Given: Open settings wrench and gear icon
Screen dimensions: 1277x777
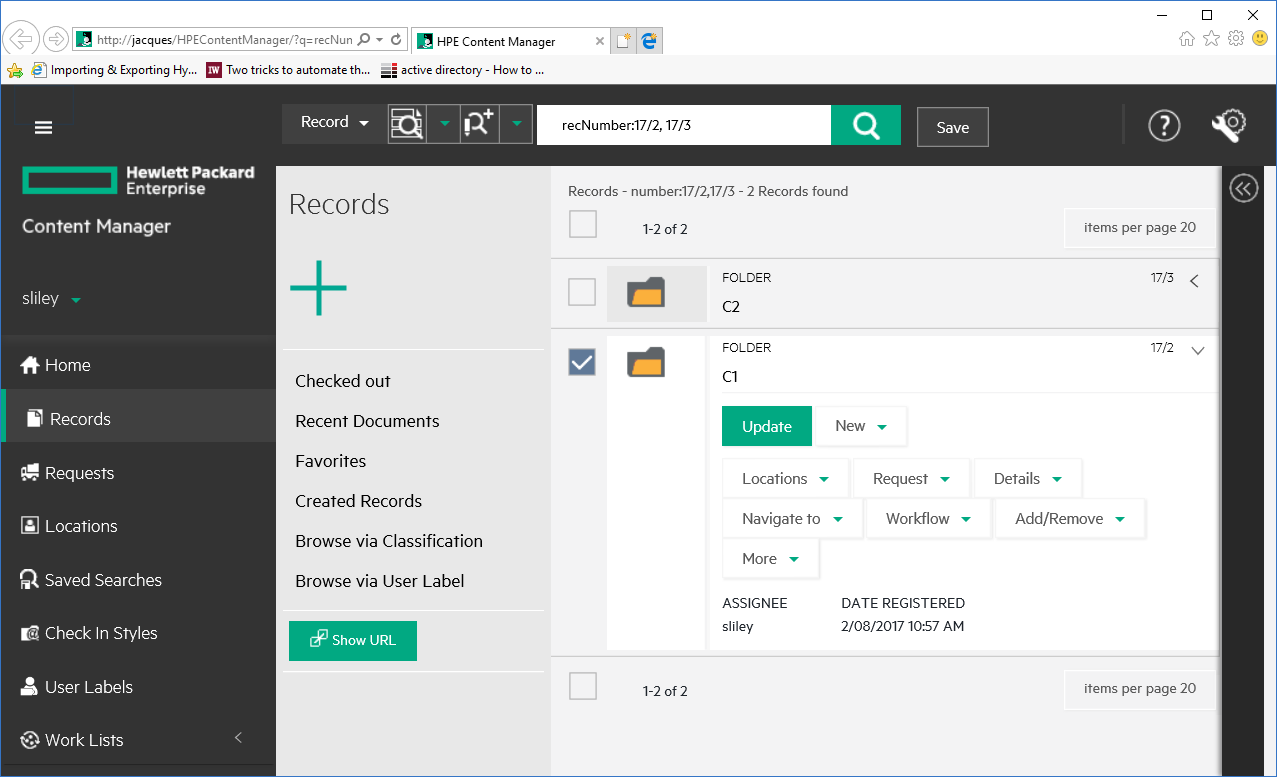Looking at the screenshot, I should tap(1227, 125).
